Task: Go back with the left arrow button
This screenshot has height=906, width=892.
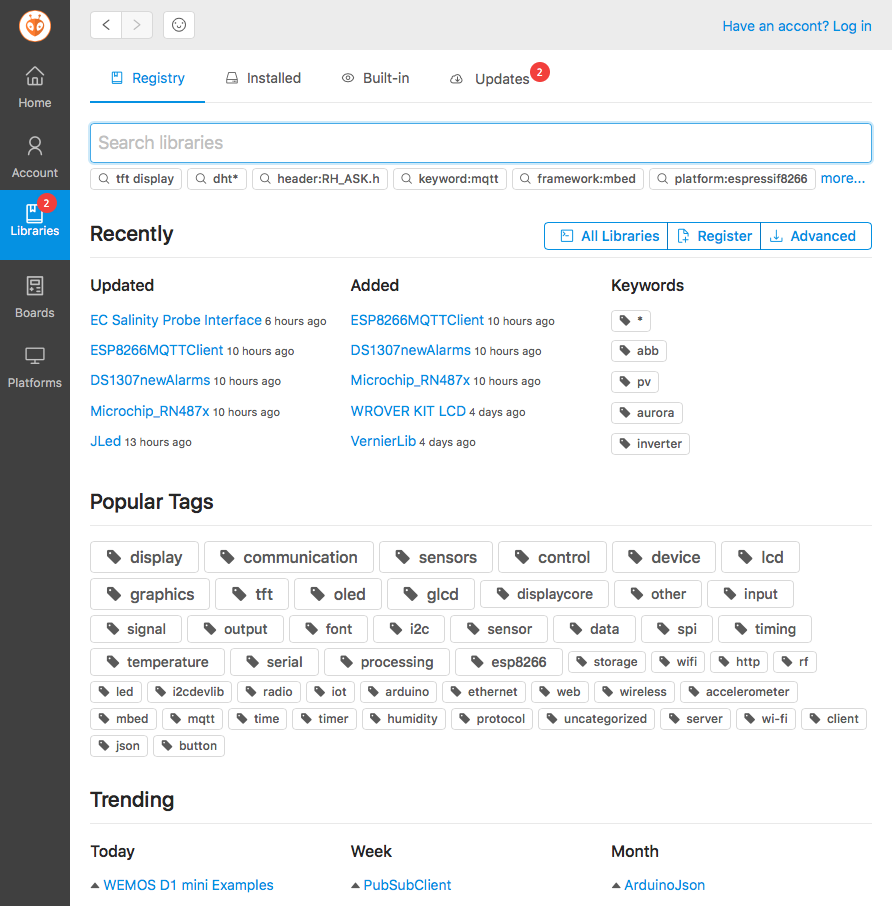Action: tap(106, 25)
